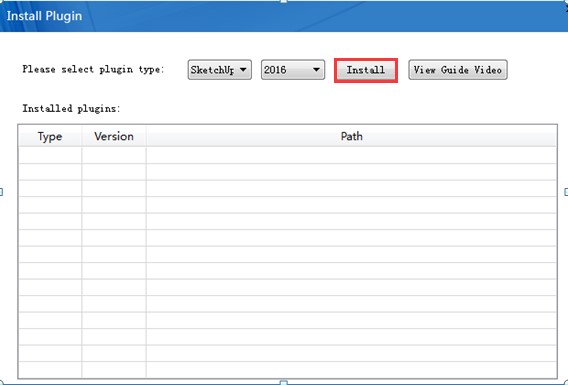
Task: Click the right edge selection handle
Action: (x=566, y=192)
